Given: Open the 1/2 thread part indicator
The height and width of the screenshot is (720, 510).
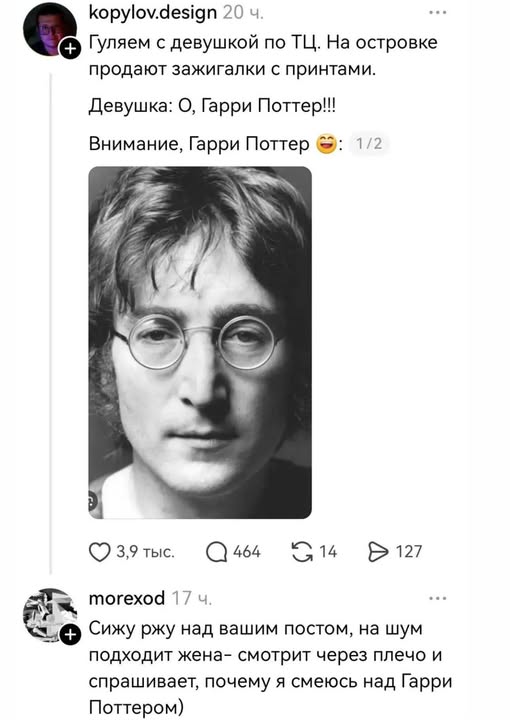Looking at the screenshot, I should [370, 144].
